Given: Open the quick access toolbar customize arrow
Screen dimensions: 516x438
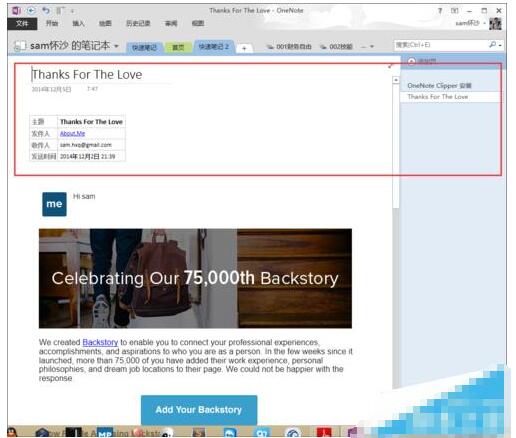Looking at the screenshot, I should 72,11.
